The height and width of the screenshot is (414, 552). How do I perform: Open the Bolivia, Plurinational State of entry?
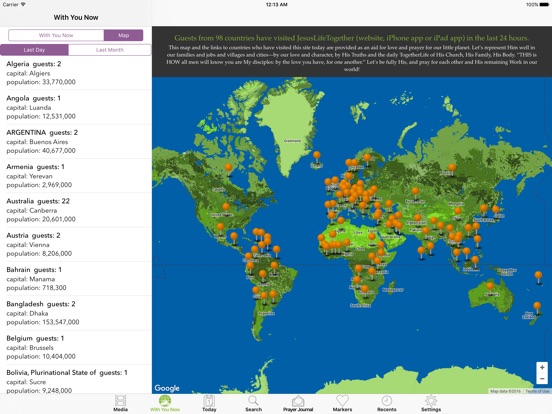[x=76, y=380]
